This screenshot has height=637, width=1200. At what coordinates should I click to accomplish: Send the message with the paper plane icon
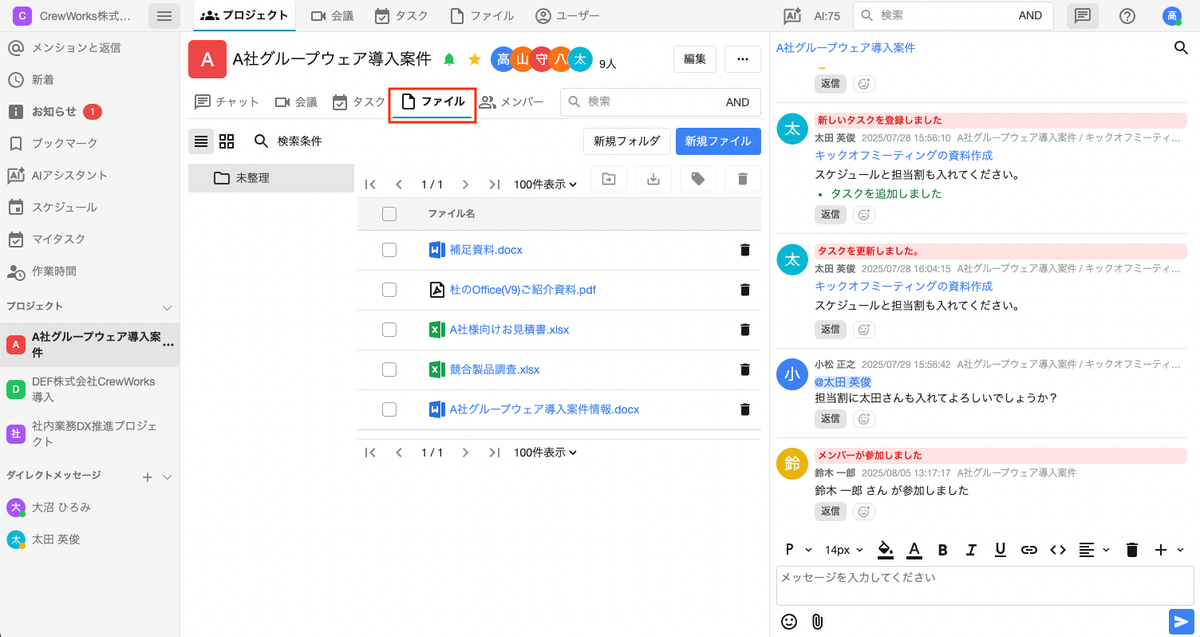pyautogui.click(x=1178, y=620)
